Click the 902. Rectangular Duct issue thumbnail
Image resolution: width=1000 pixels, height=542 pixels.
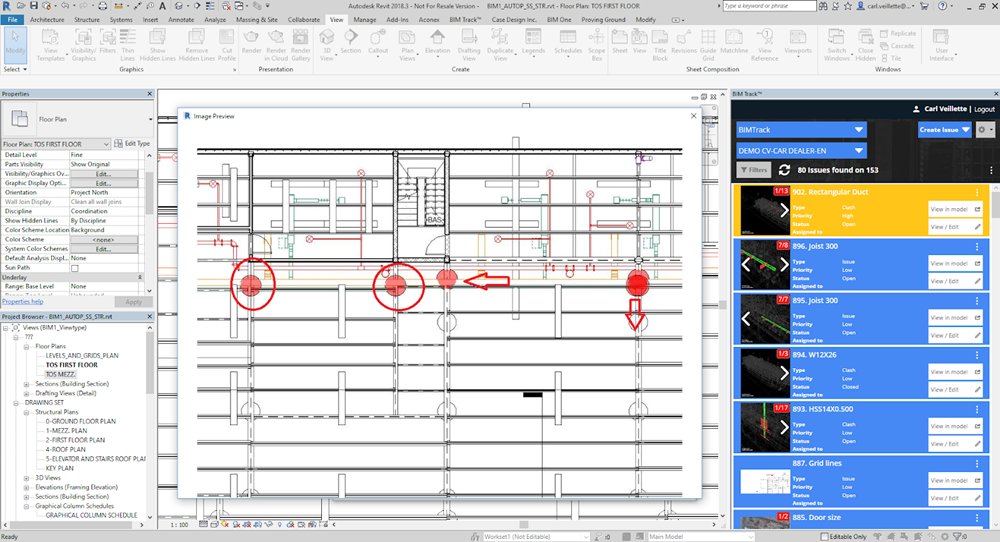tap(765, 210)
